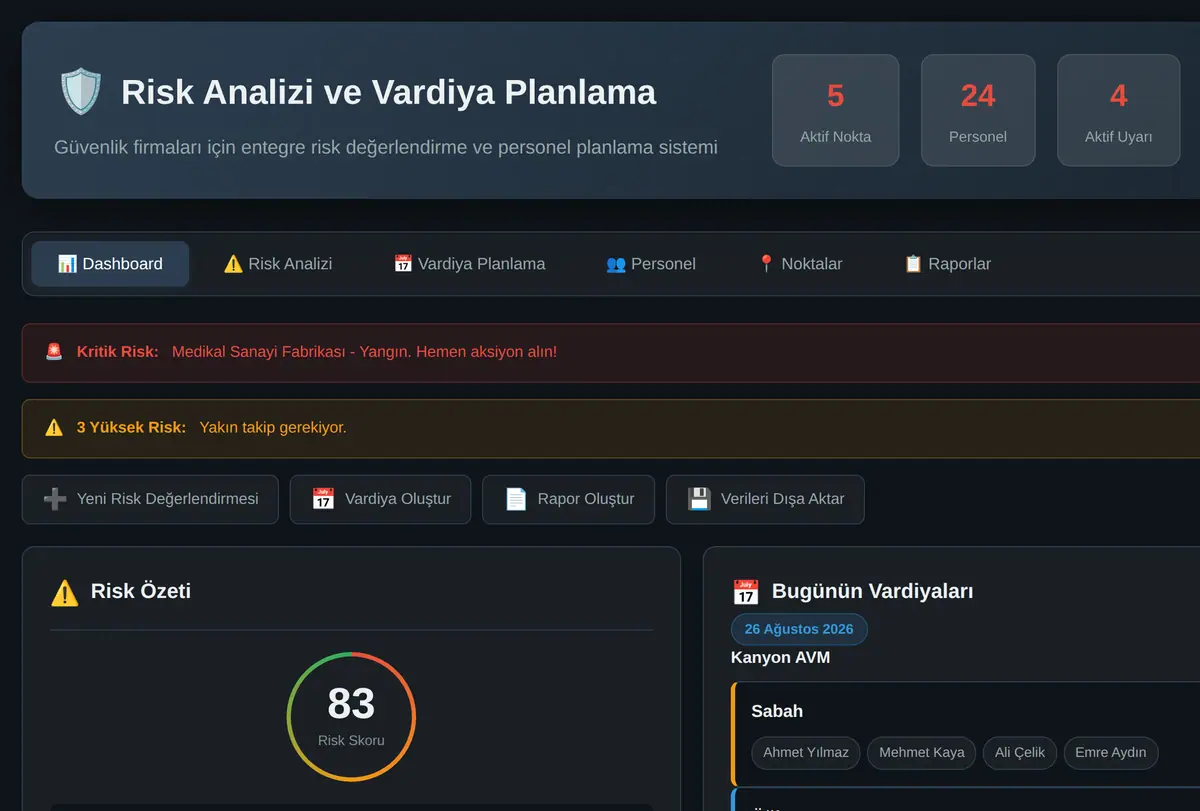Click the Vardiya Oluştur button
The height and width of the screenshot is (811, 1200).
tap(381, 499)
